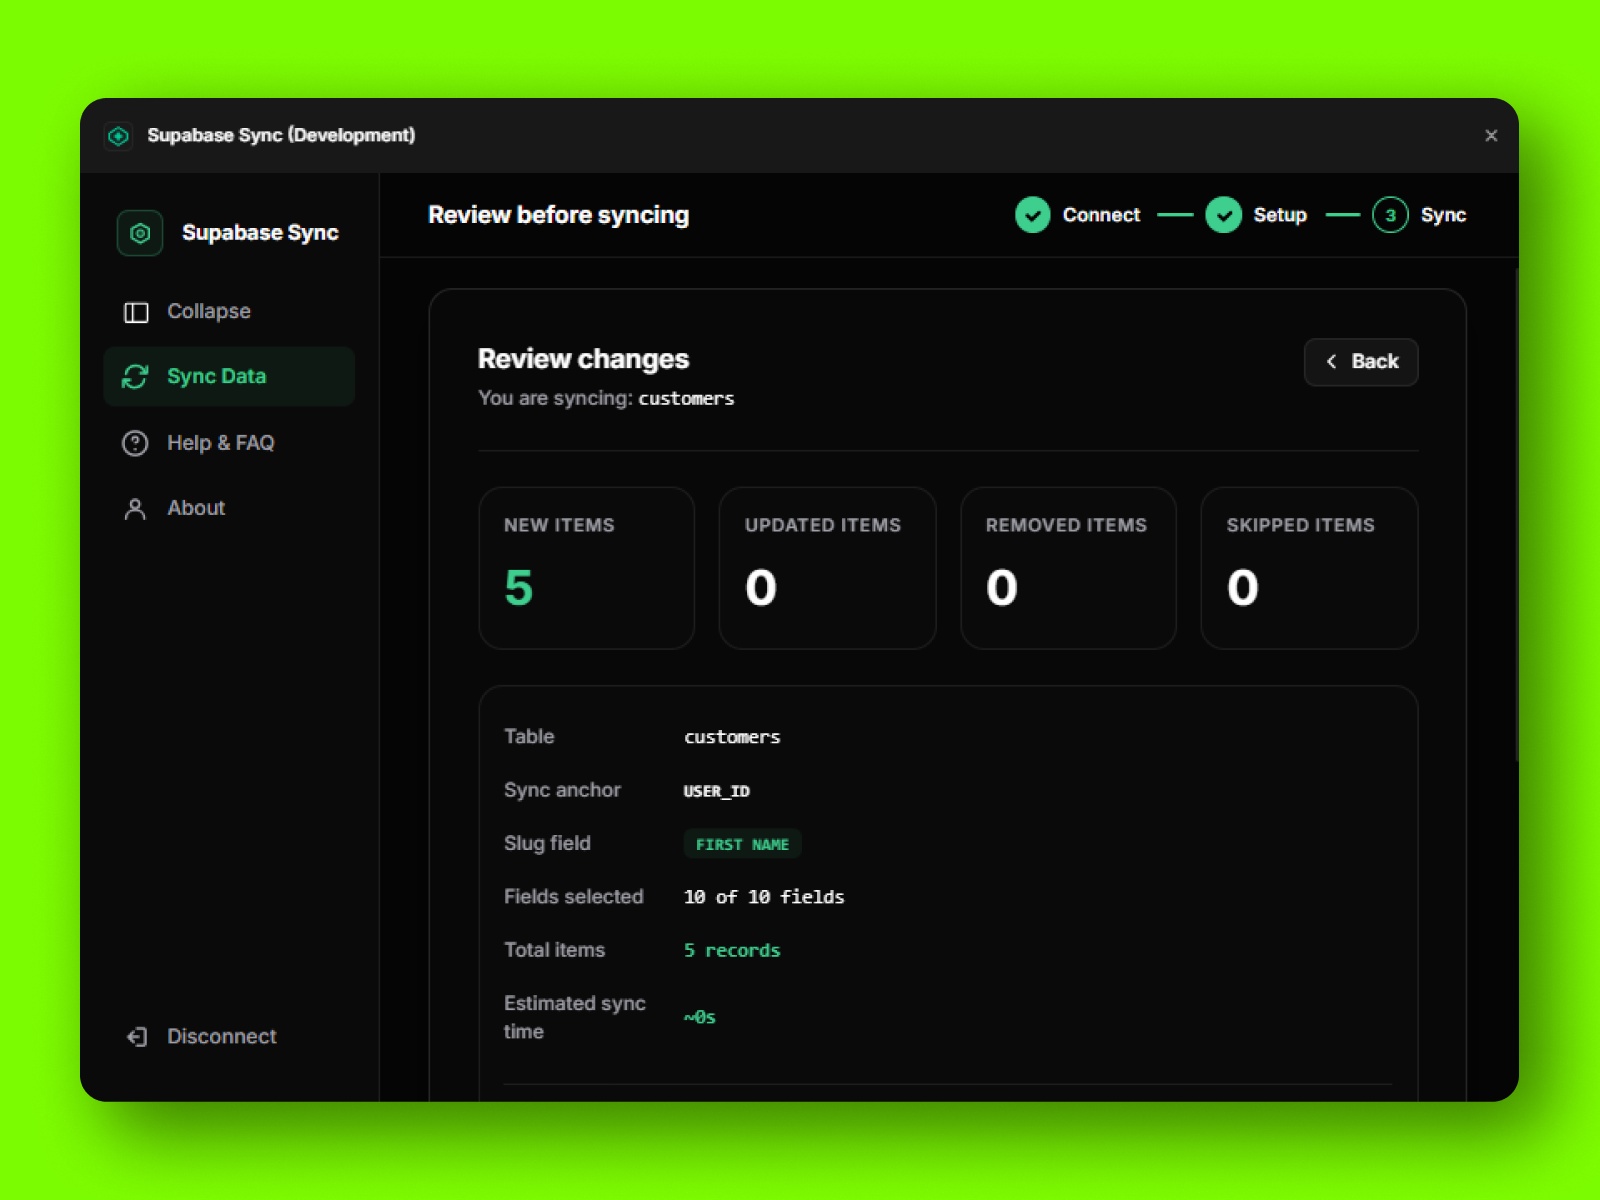The image size is (1600, 1200).
Task: Click the Collapse sidebar panel icon
Action: coord(135,311)
